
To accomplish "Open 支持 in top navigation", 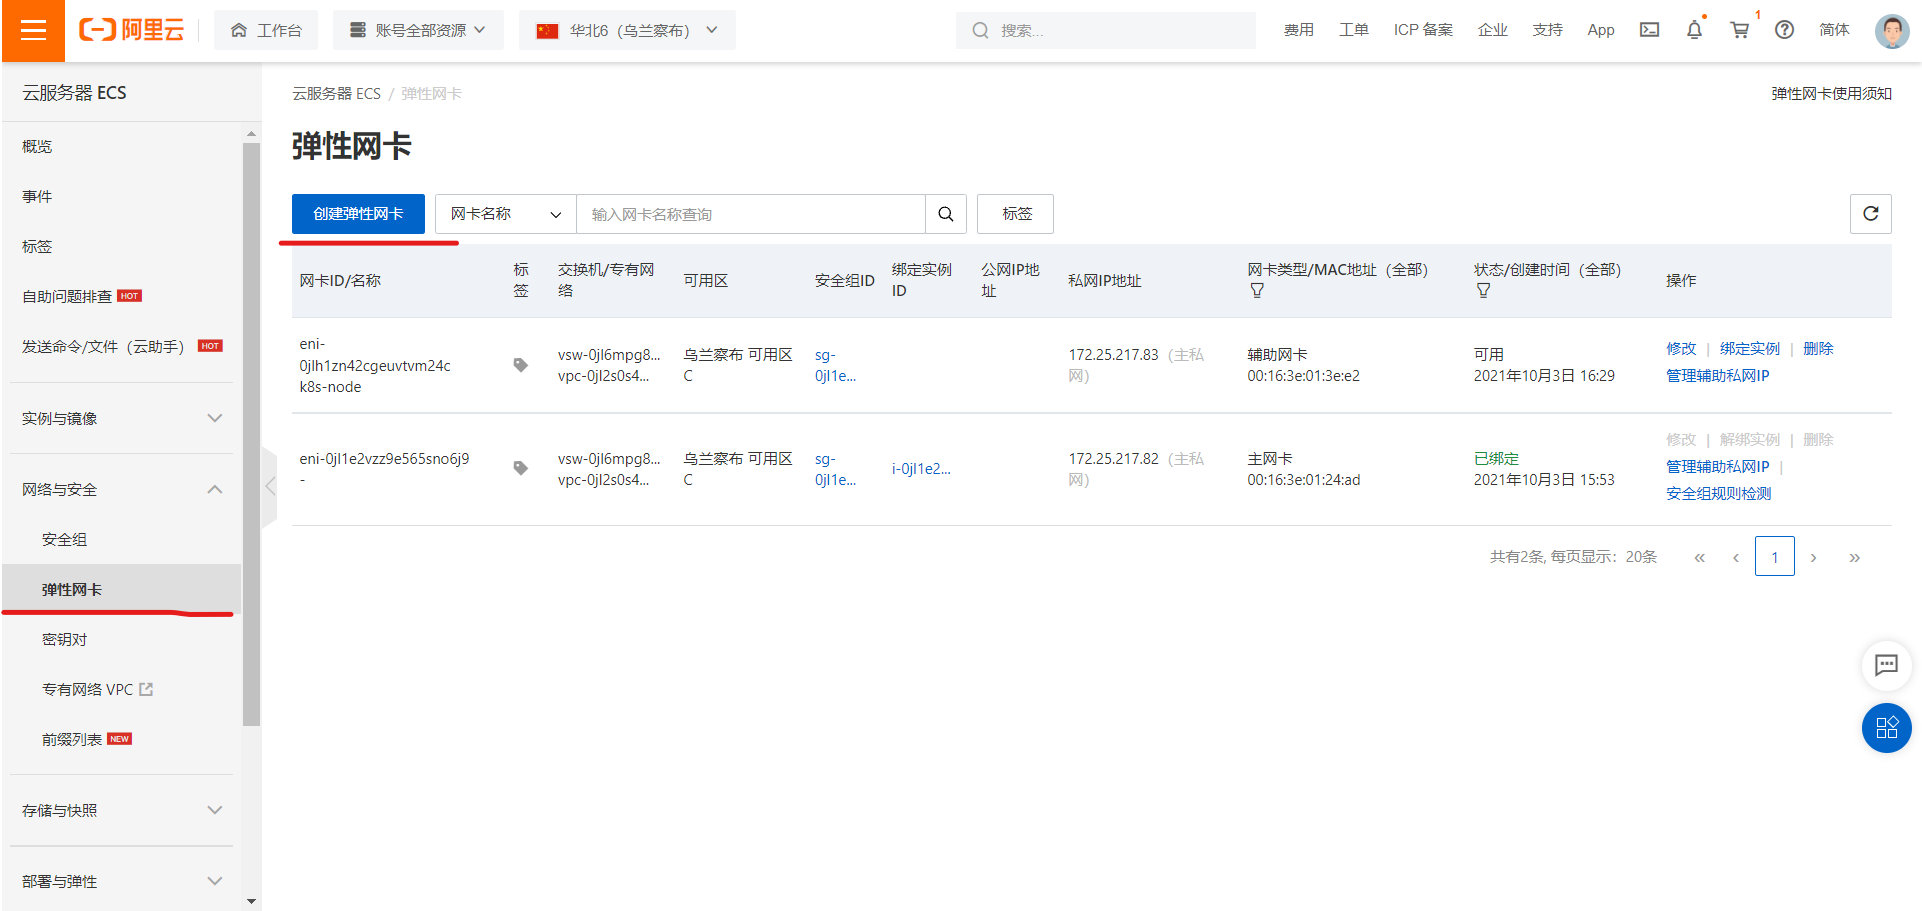I will tap(1547, 30).
